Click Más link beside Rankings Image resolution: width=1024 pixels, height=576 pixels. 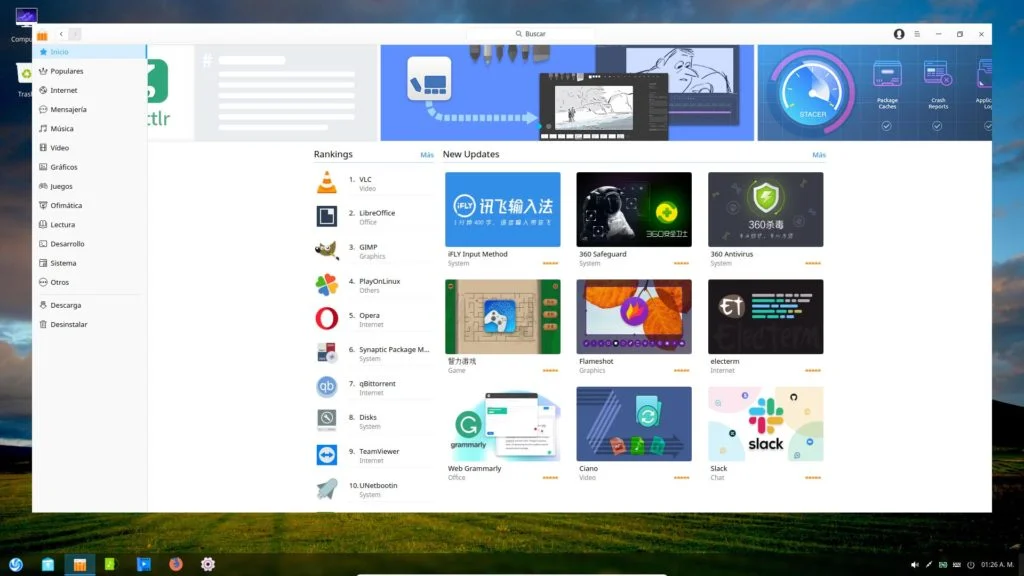point(426,155)
